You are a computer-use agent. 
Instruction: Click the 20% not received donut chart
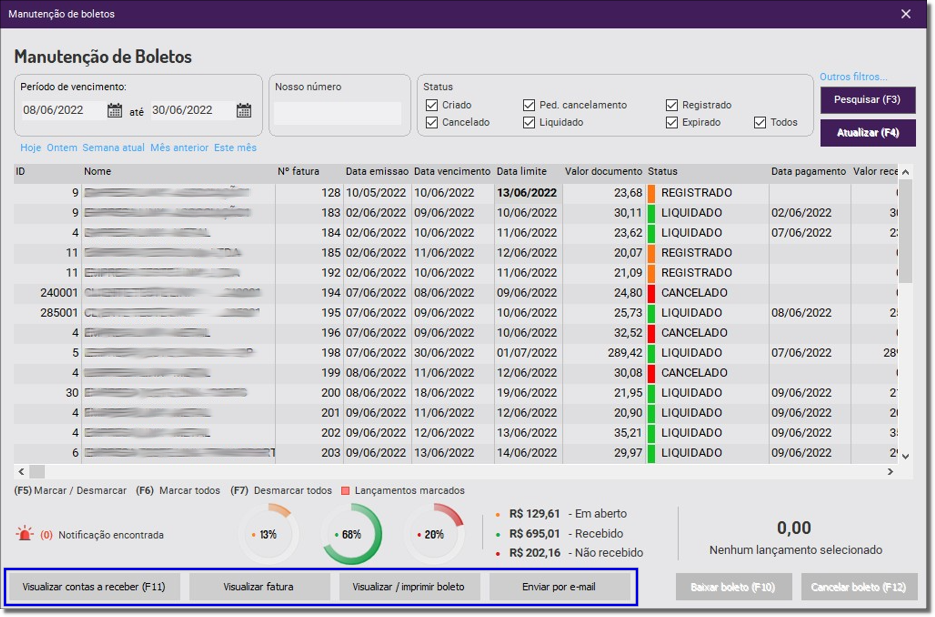(x=434, y=534)
